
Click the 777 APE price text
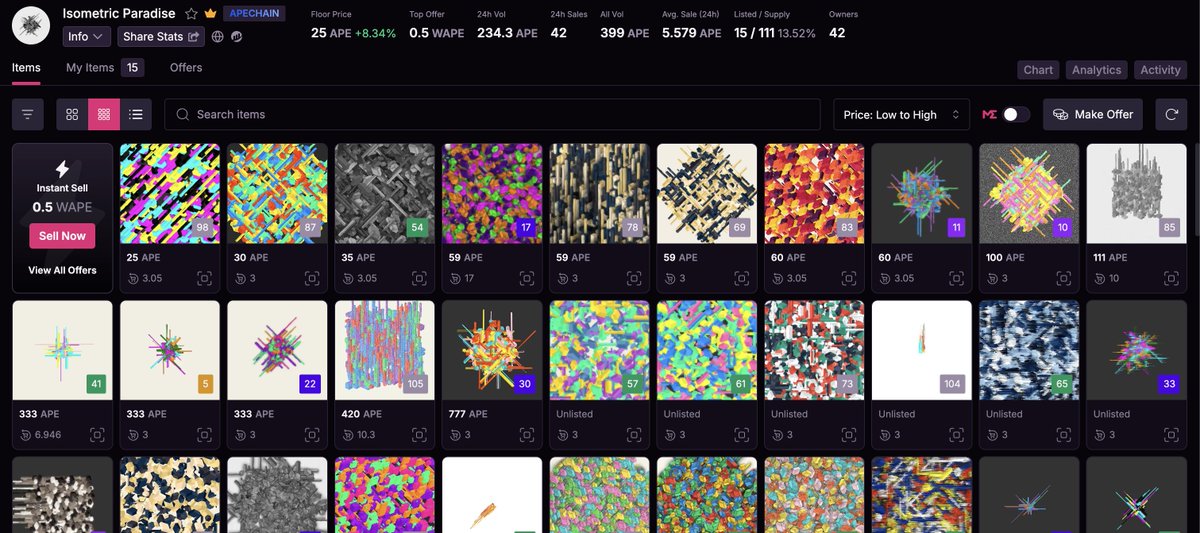tap(469, 414)
